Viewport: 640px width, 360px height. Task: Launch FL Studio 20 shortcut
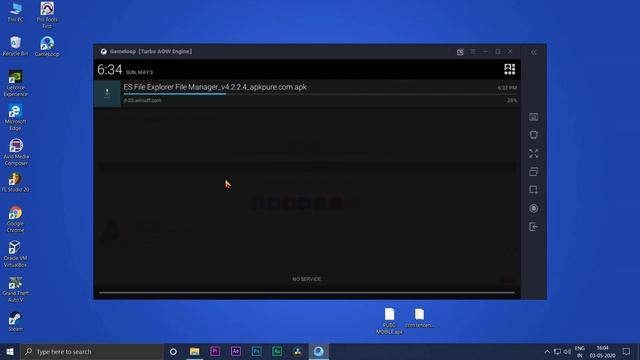pos(16,182)
